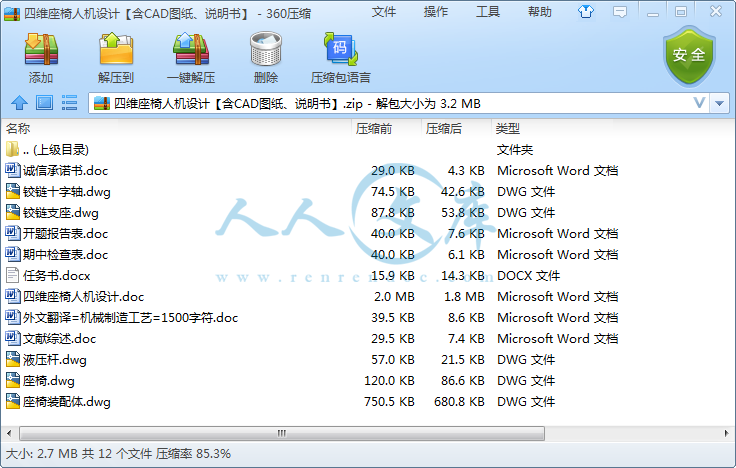Screen dimensions: 736x468
Task: Open the 文件 menu
Action: point(383,12)
